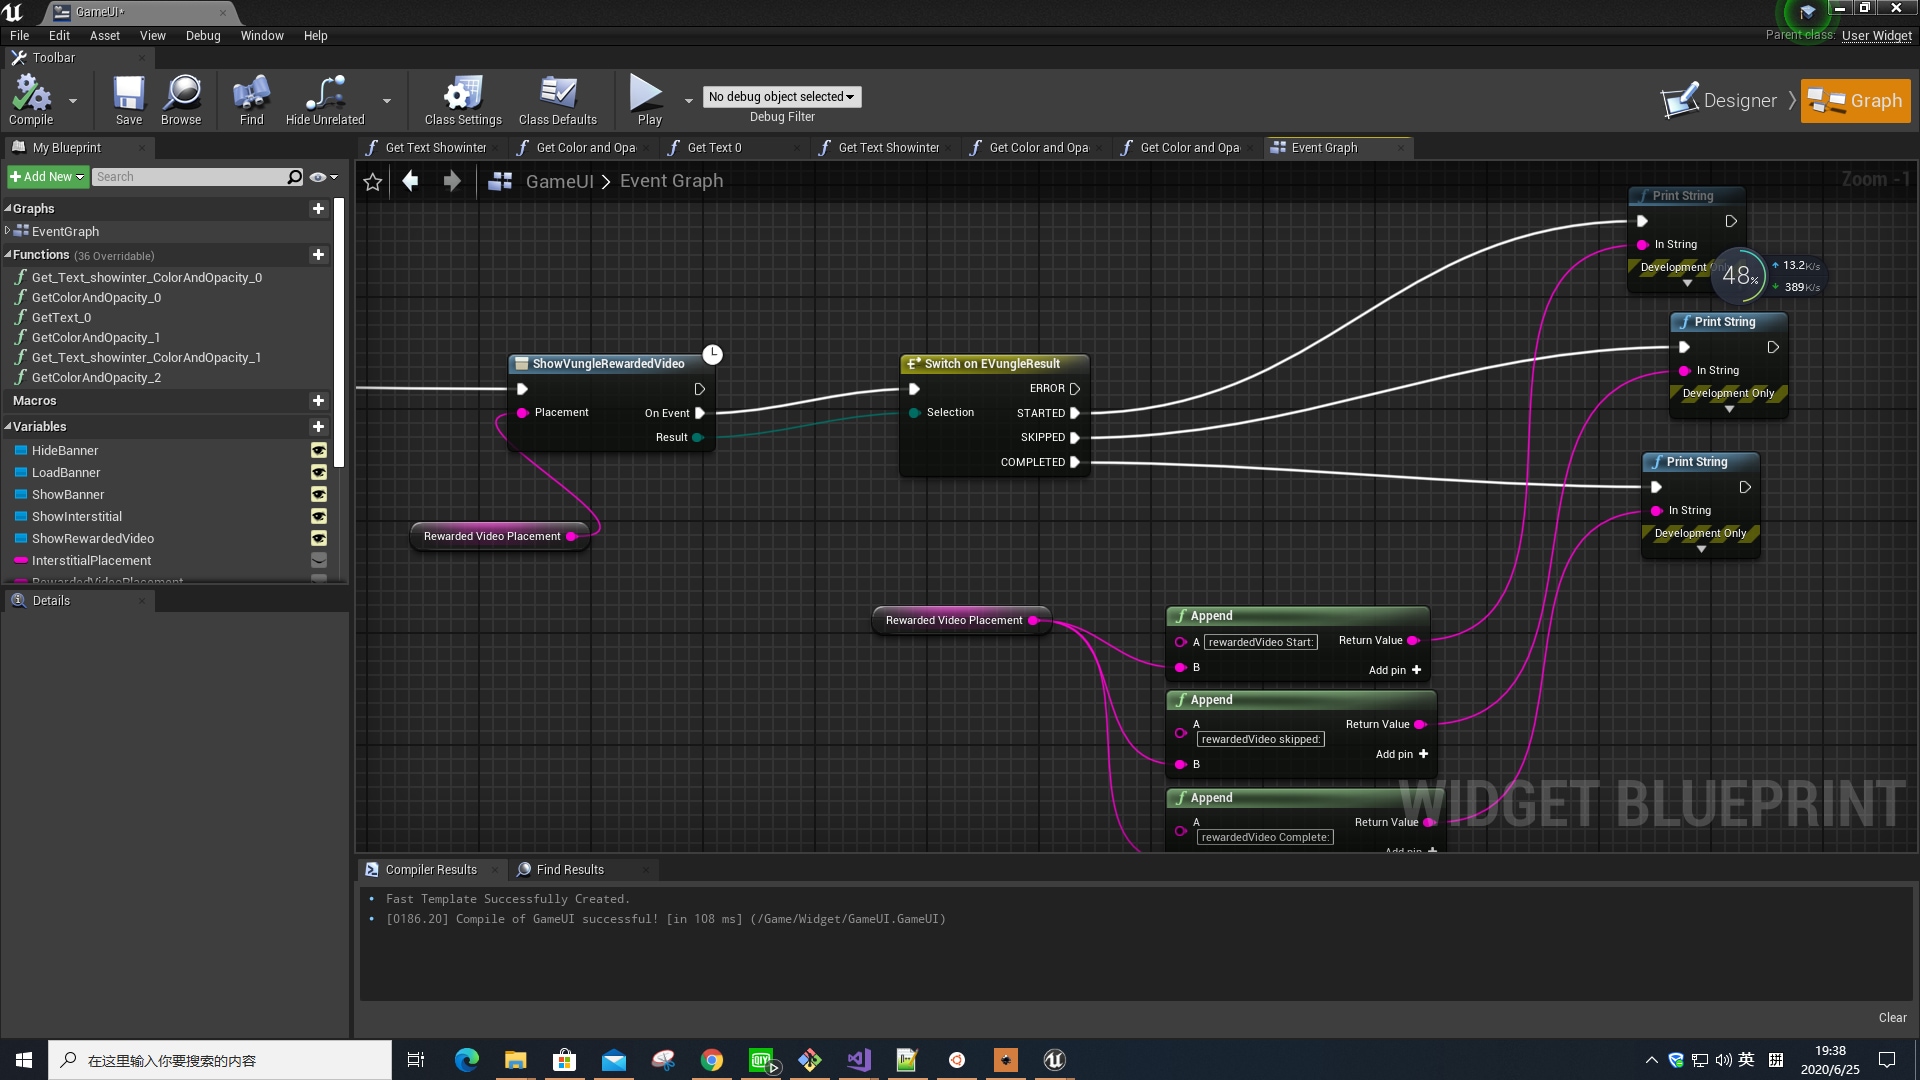Switch to the Find Results tab
Image resolution: width=1920 pixels, height=1080 pixels.
(x=569, y=870)
